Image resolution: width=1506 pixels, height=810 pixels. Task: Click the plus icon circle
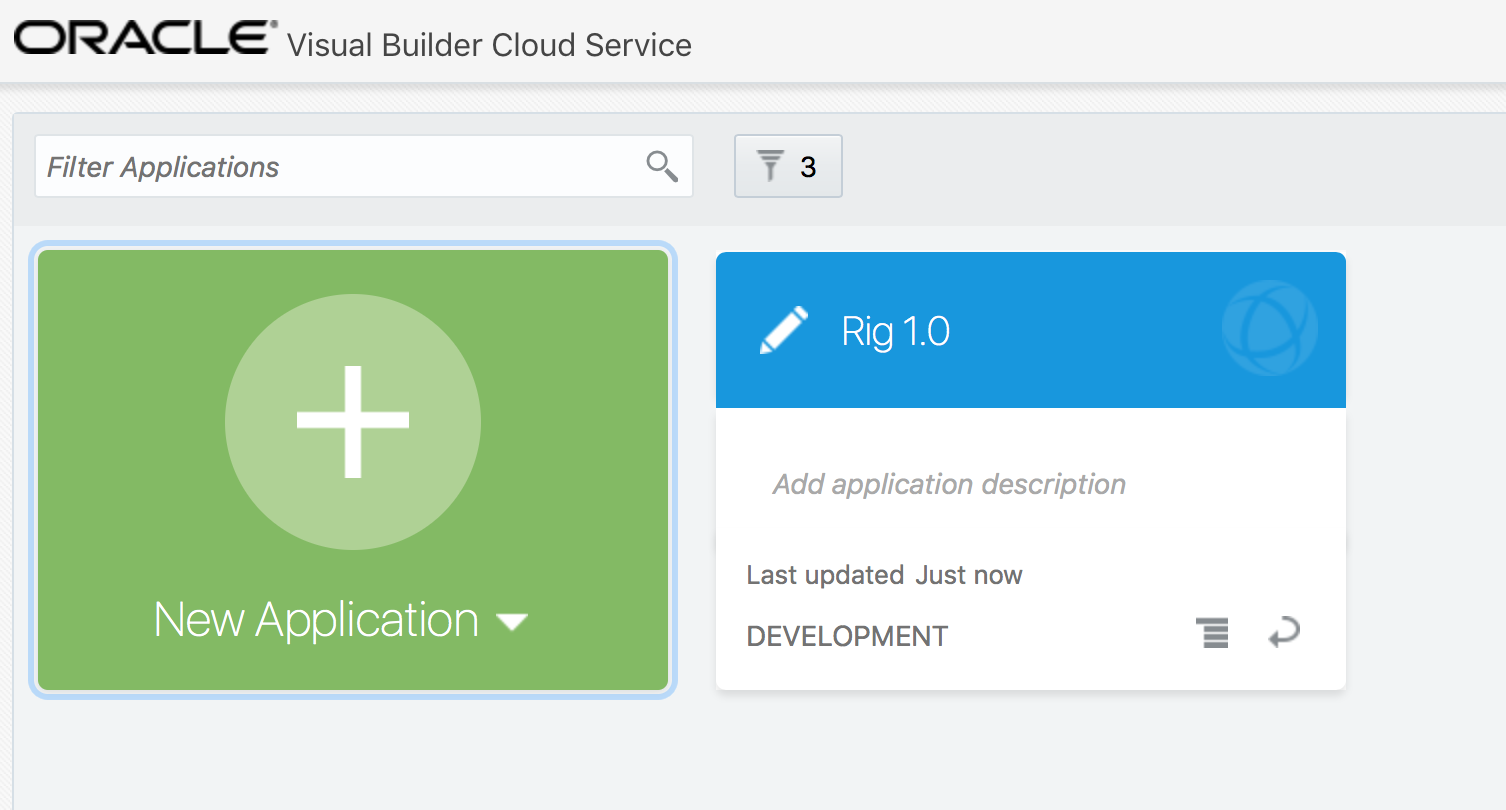(353, 422)
